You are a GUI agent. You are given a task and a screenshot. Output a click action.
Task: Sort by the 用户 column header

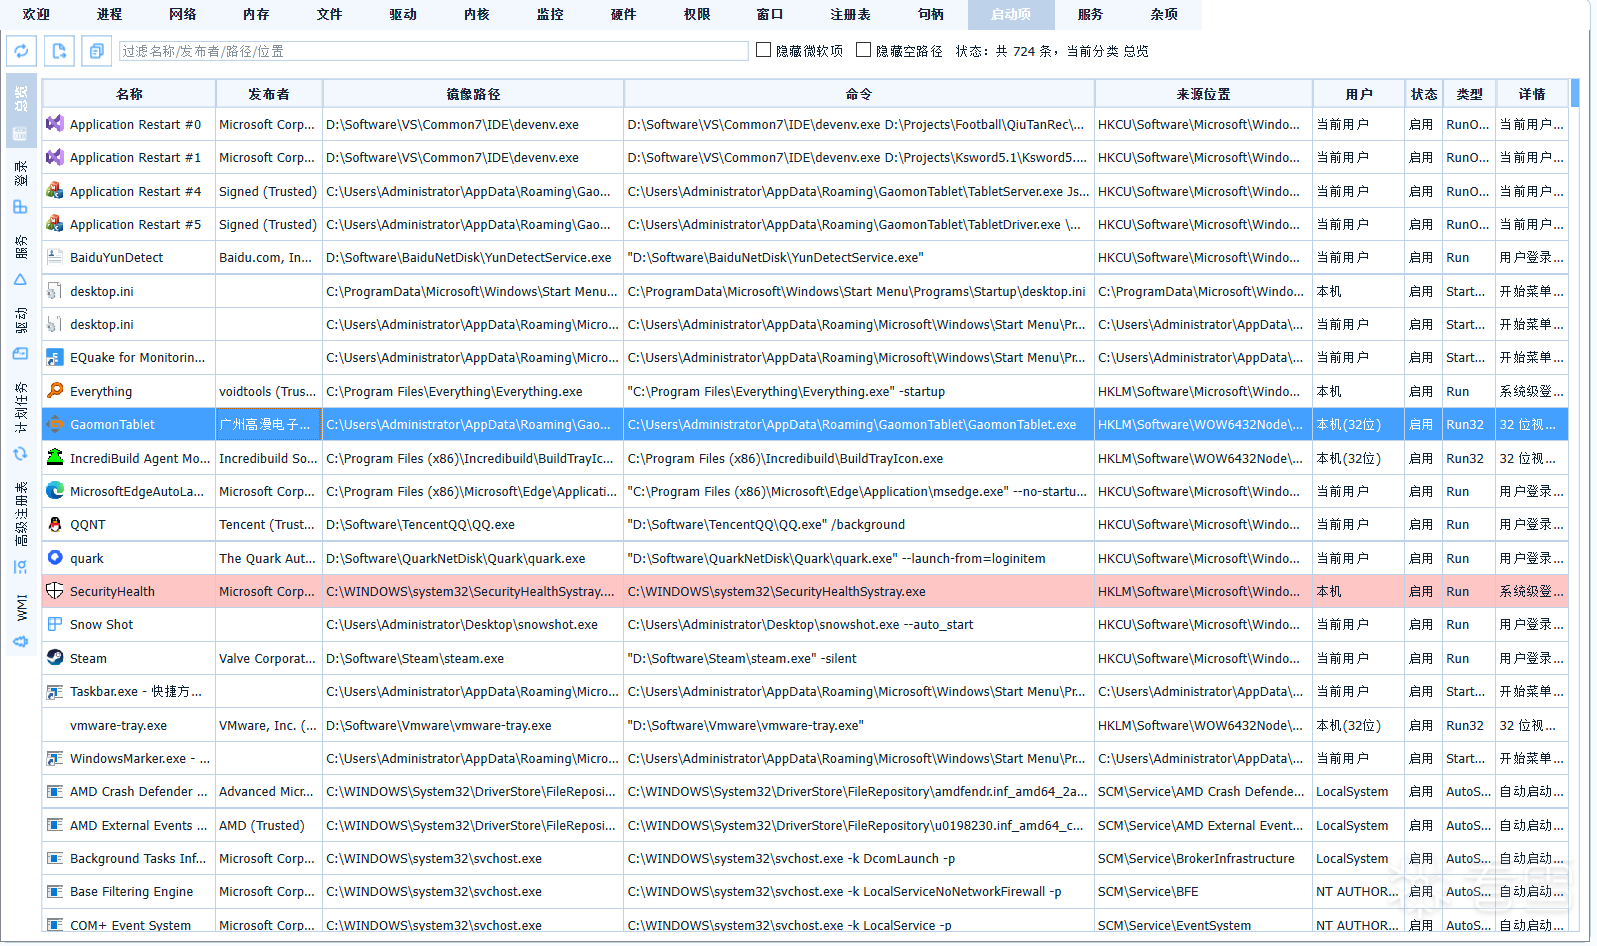(x=1359, y=94)
